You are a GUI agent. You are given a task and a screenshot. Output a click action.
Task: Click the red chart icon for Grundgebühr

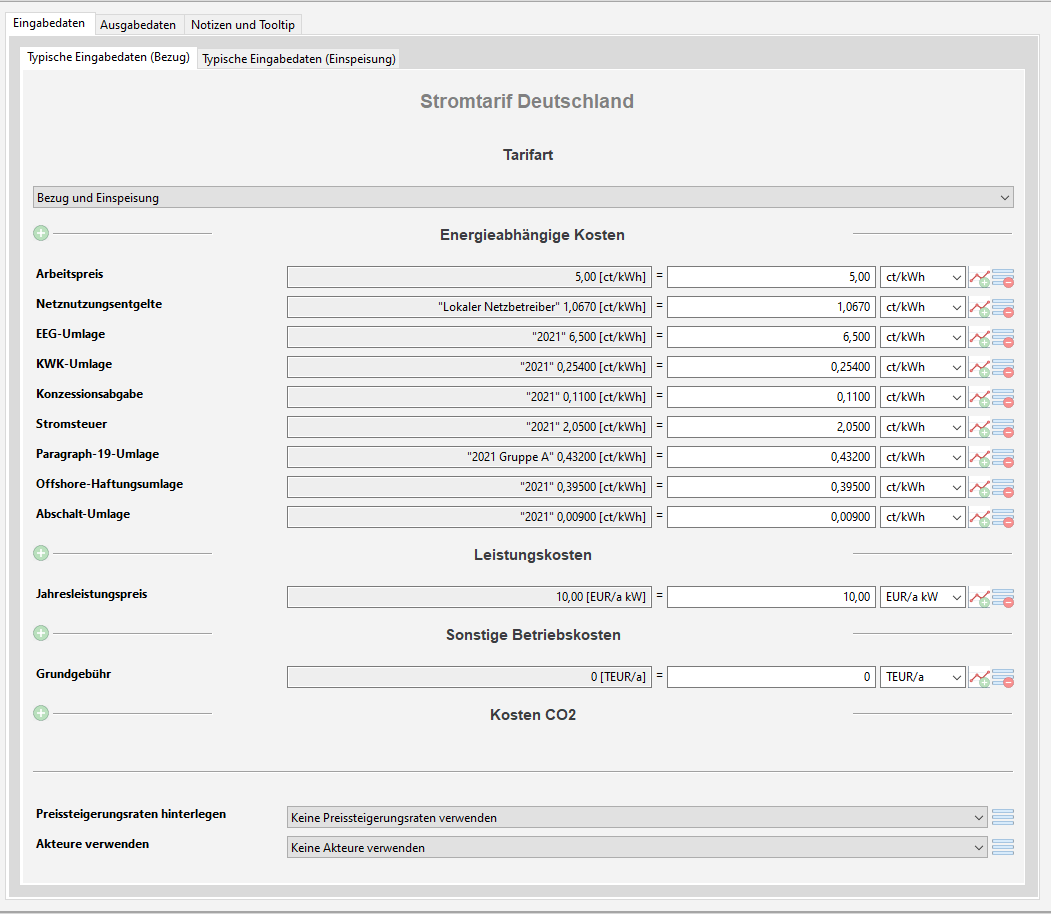click(x=979, y=677)
